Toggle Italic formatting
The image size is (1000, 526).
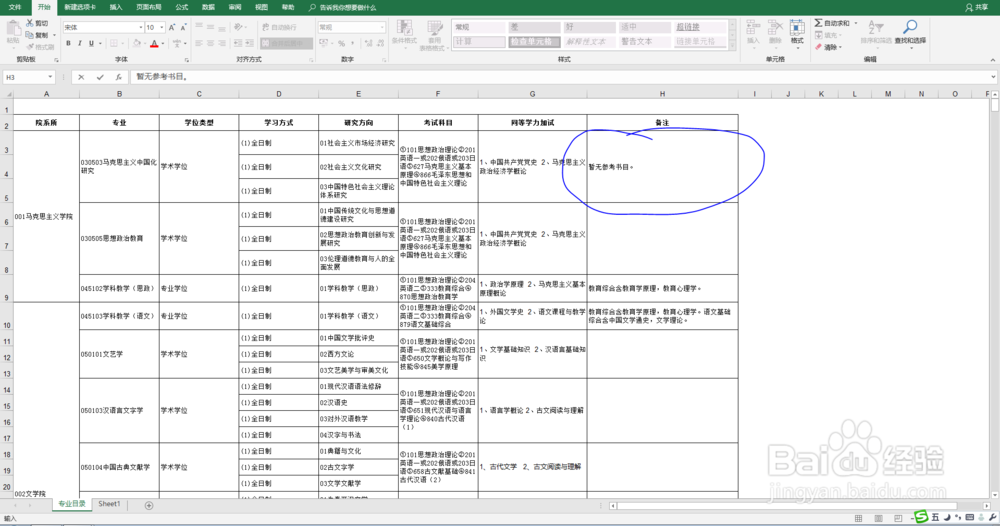pos(80,43)
